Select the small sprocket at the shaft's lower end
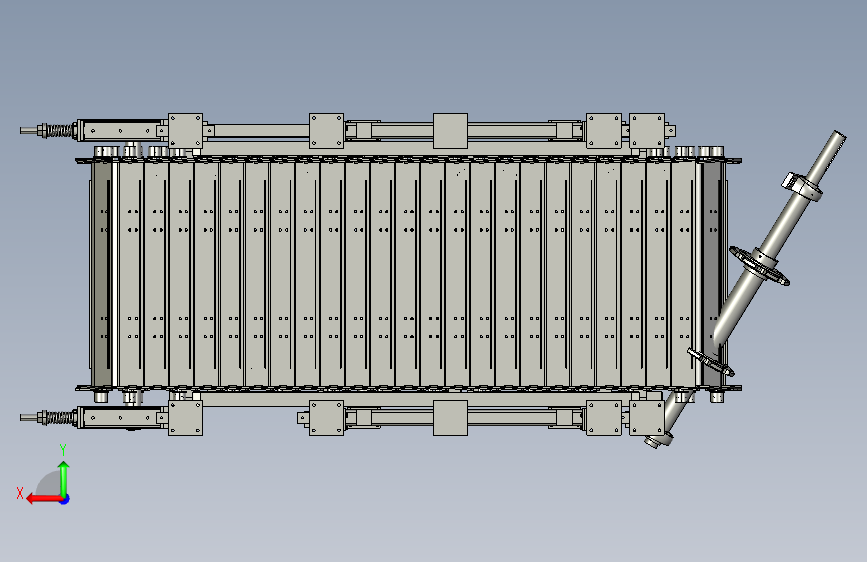The image size is (867, 562). (x=711, y=362)
